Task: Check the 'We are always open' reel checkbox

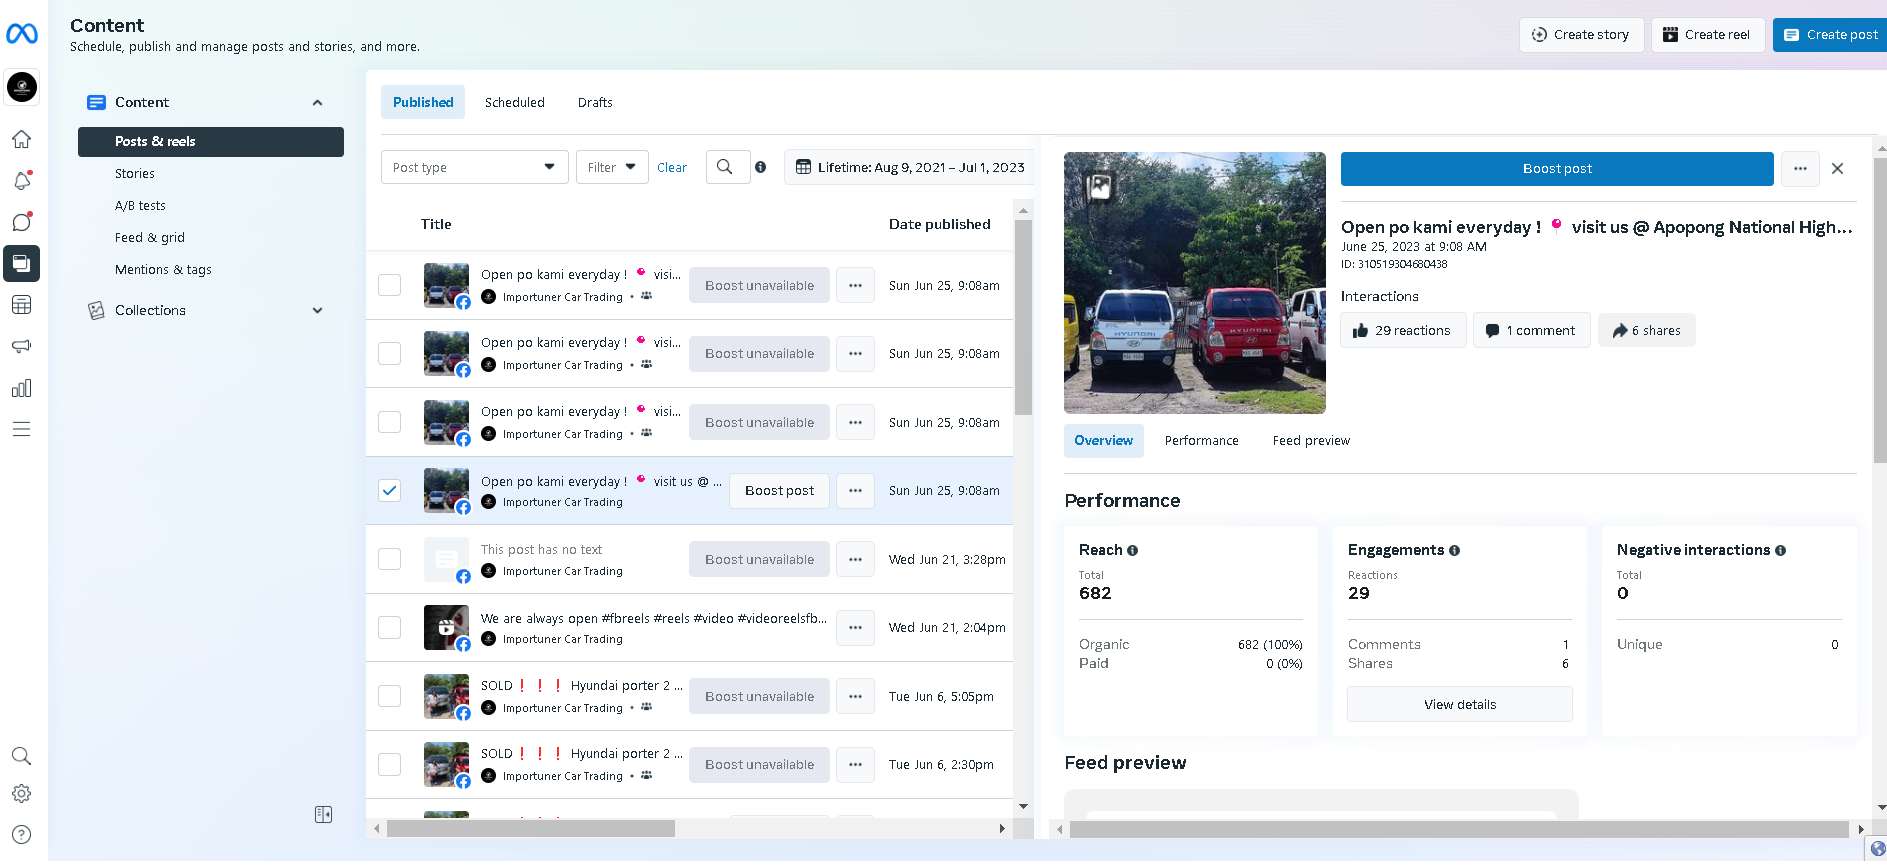Action: [x=390, y=628]
